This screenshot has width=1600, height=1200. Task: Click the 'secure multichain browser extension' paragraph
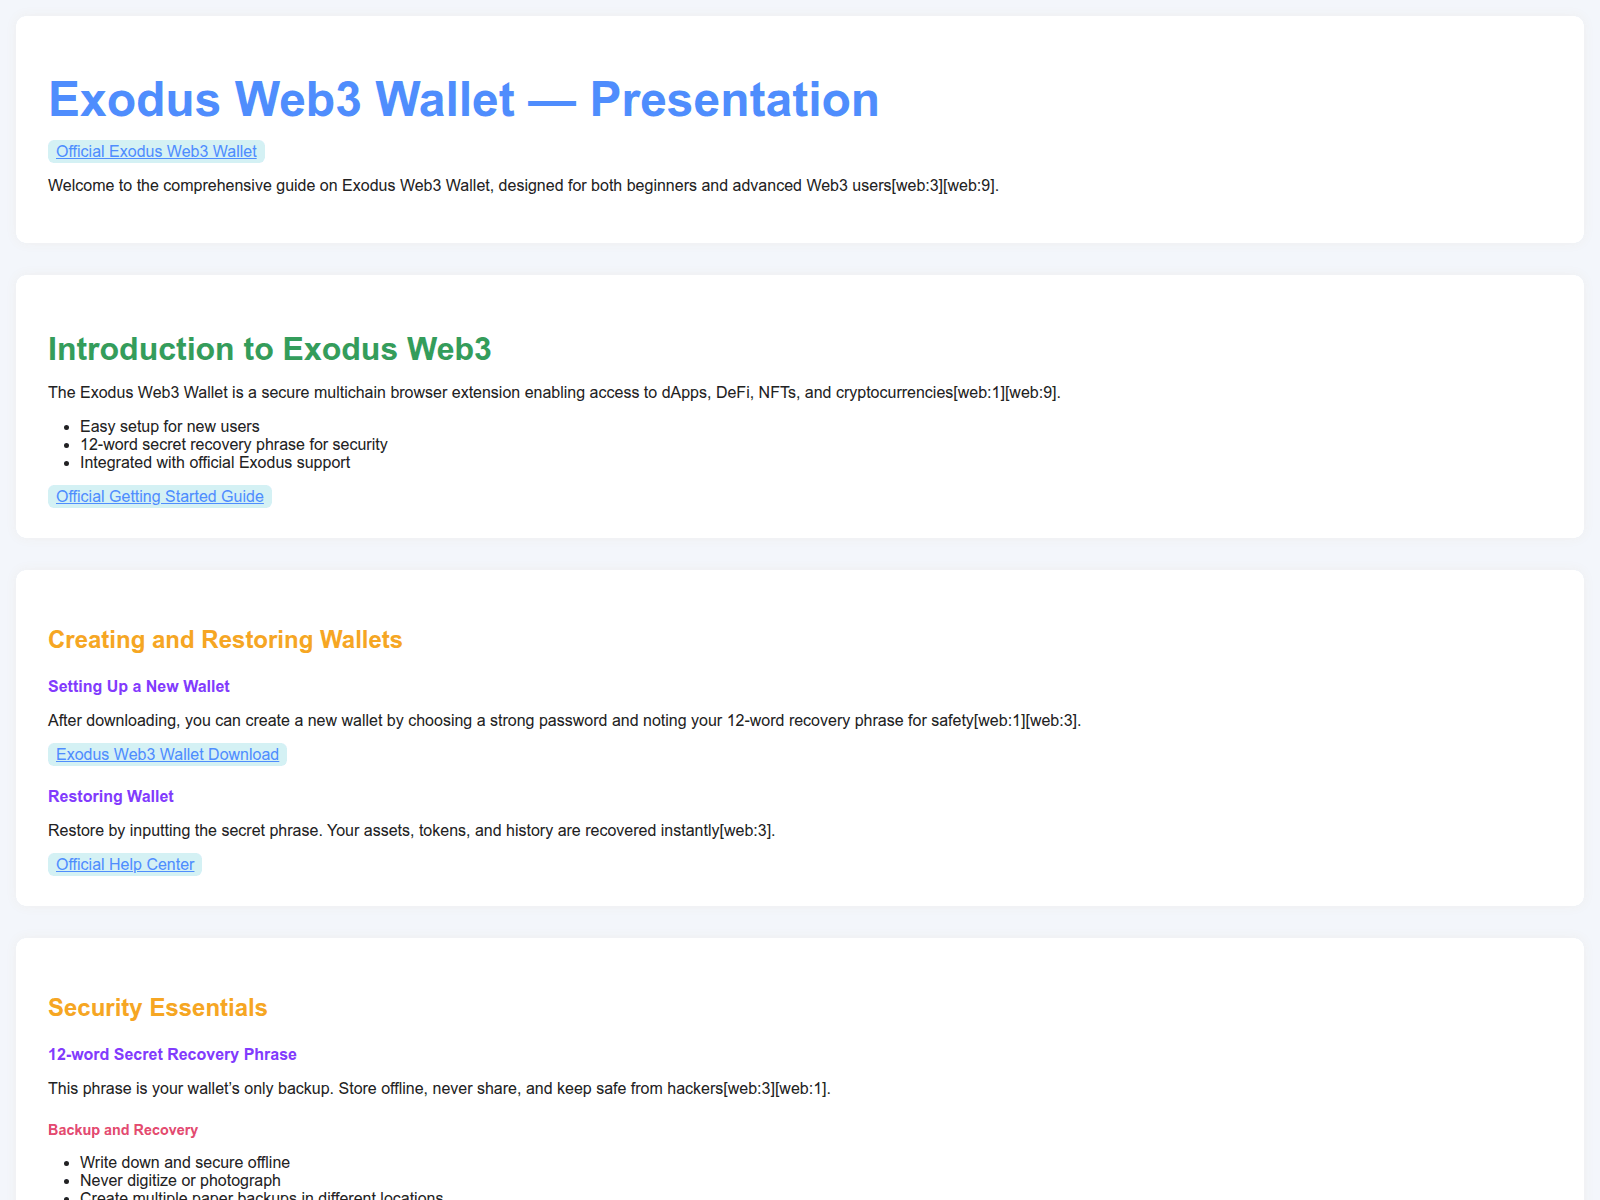point(555,392)
